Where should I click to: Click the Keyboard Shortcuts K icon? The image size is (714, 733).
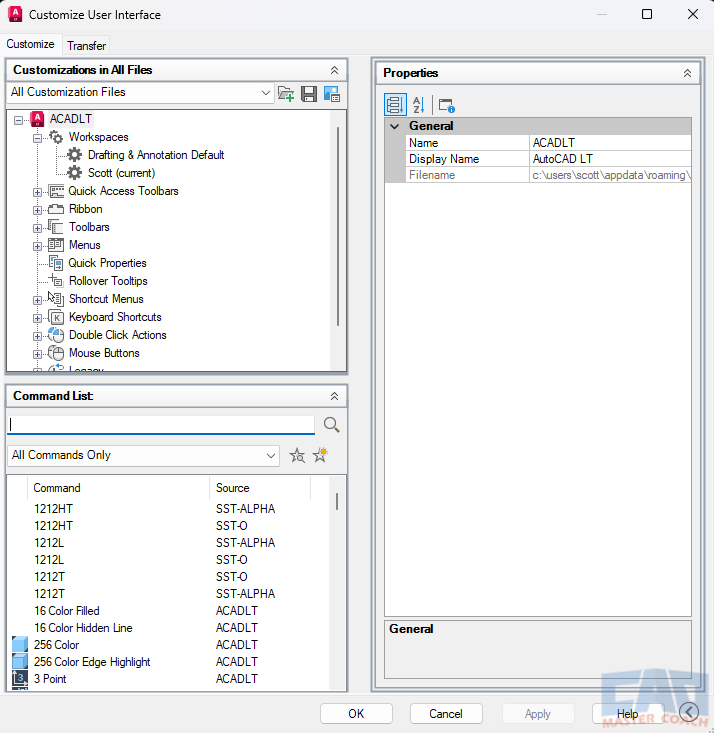(x=56, y=317)
